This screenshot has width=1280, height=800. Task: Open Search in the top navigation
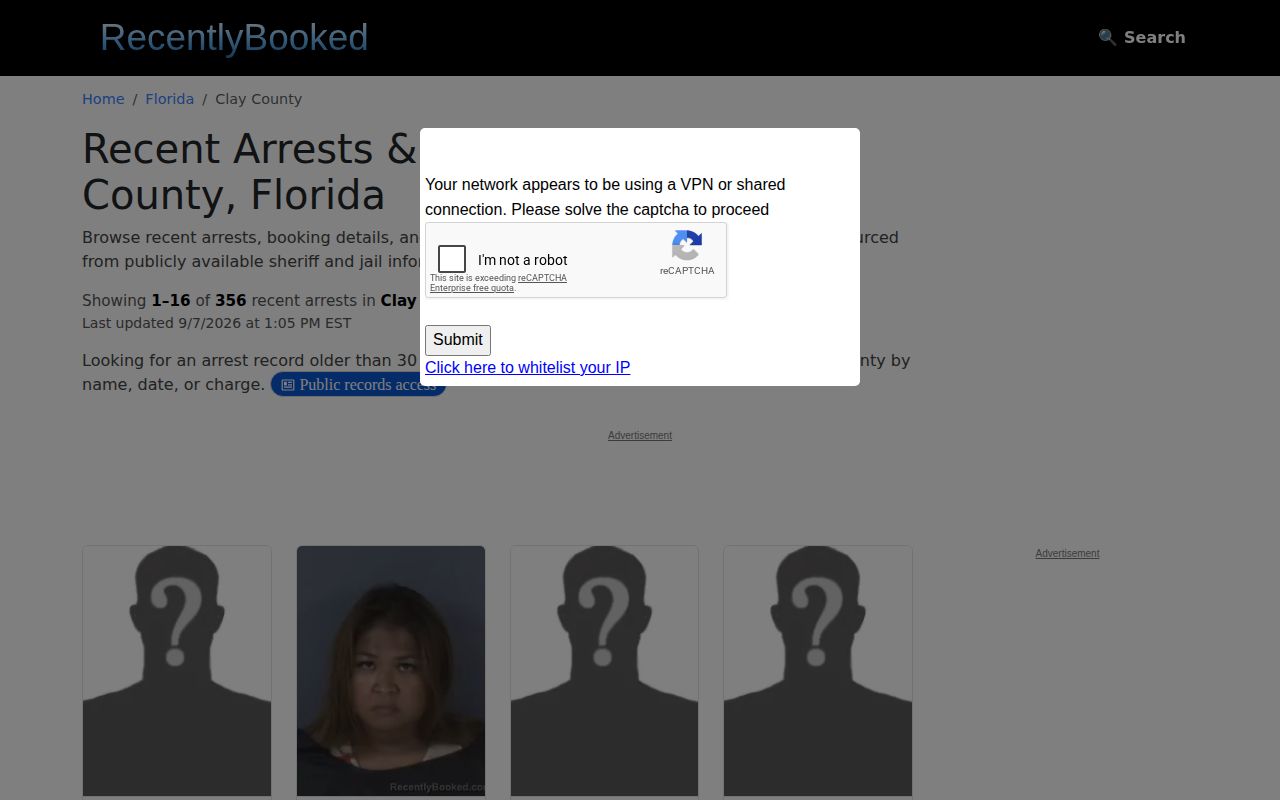point(1141,37)
